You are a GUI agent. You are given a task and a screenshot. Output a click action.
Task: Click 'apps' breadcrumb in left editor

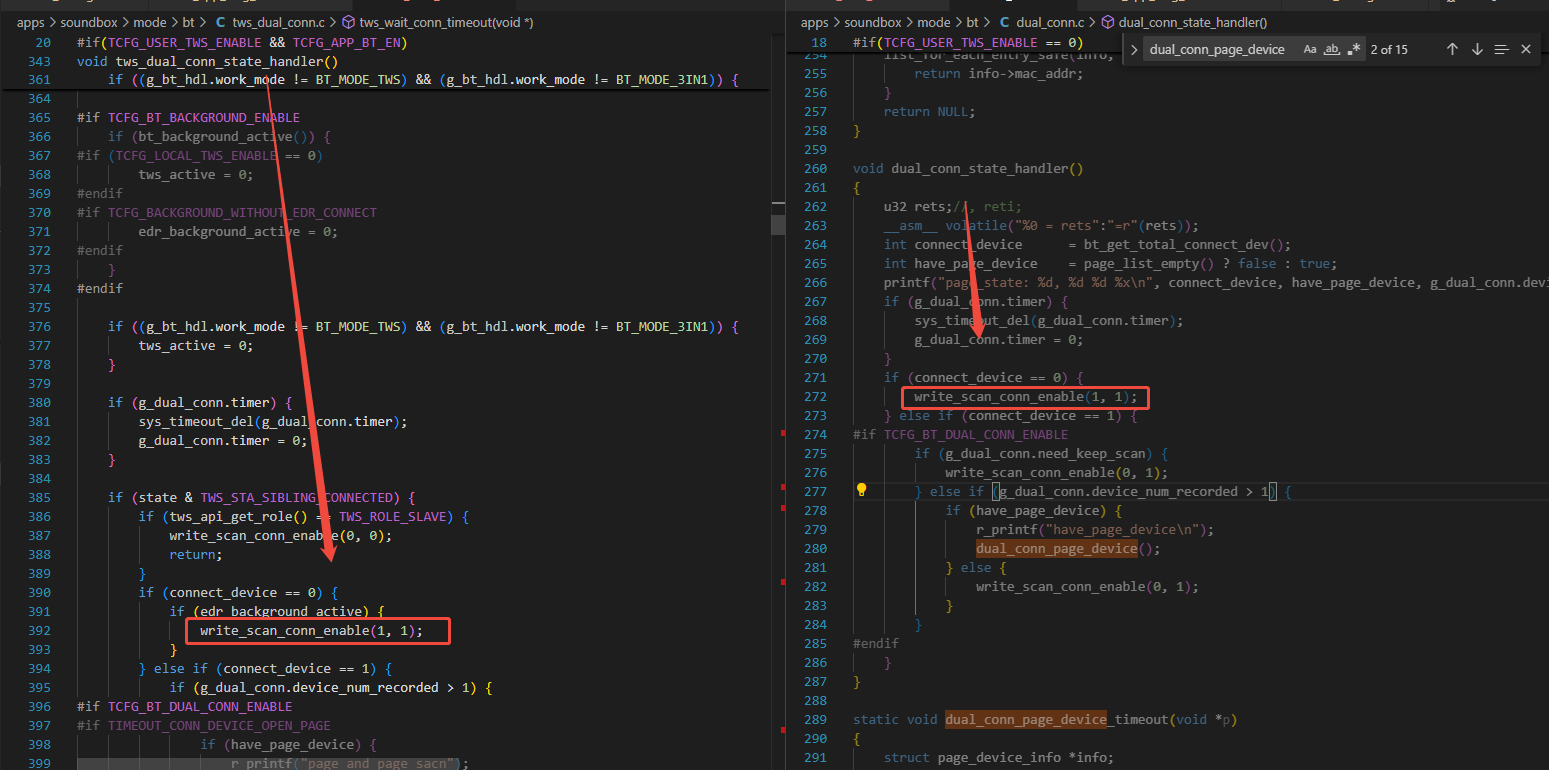(x=32, y=21)
